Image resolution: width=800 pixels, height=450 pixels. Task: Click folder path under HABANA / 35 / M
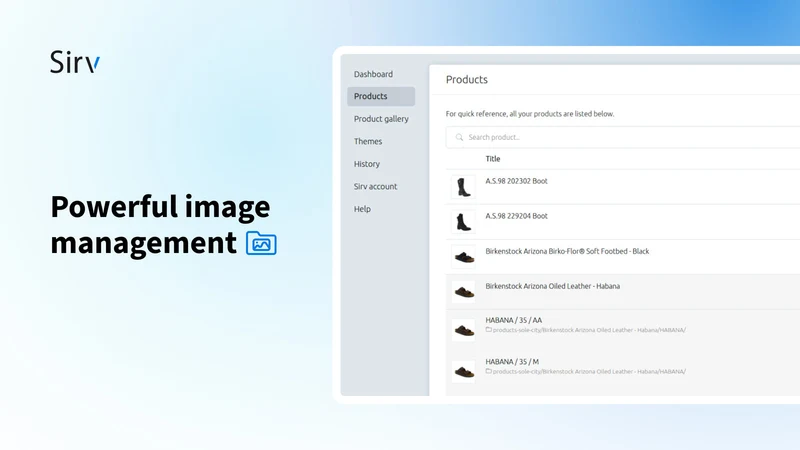pos(585,371)
